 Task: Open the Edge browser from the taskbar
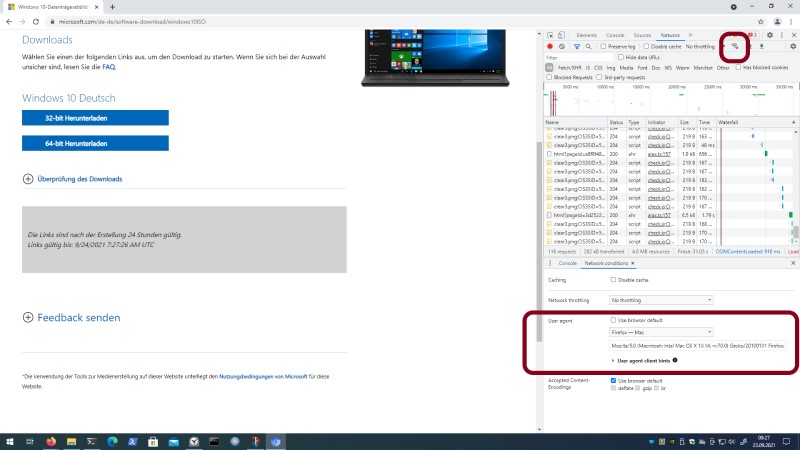[112, 441]
